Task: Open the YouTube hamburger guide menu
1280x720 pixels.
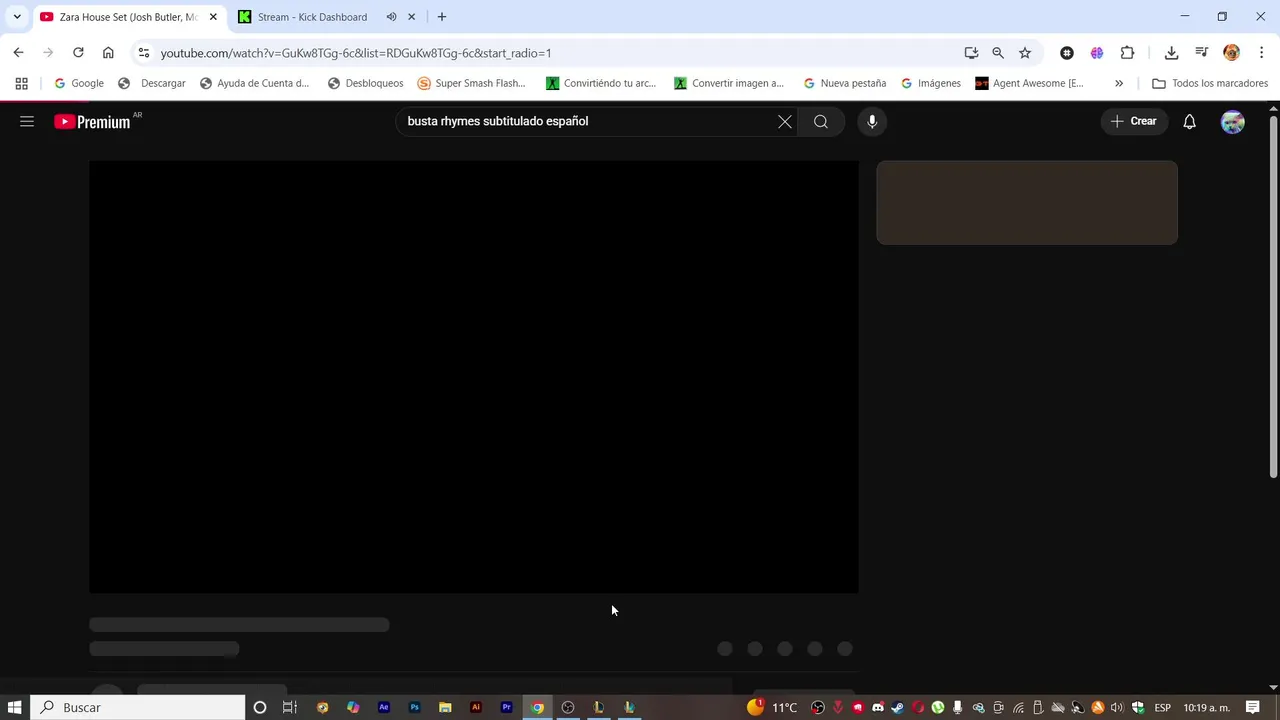Action: 27,121
